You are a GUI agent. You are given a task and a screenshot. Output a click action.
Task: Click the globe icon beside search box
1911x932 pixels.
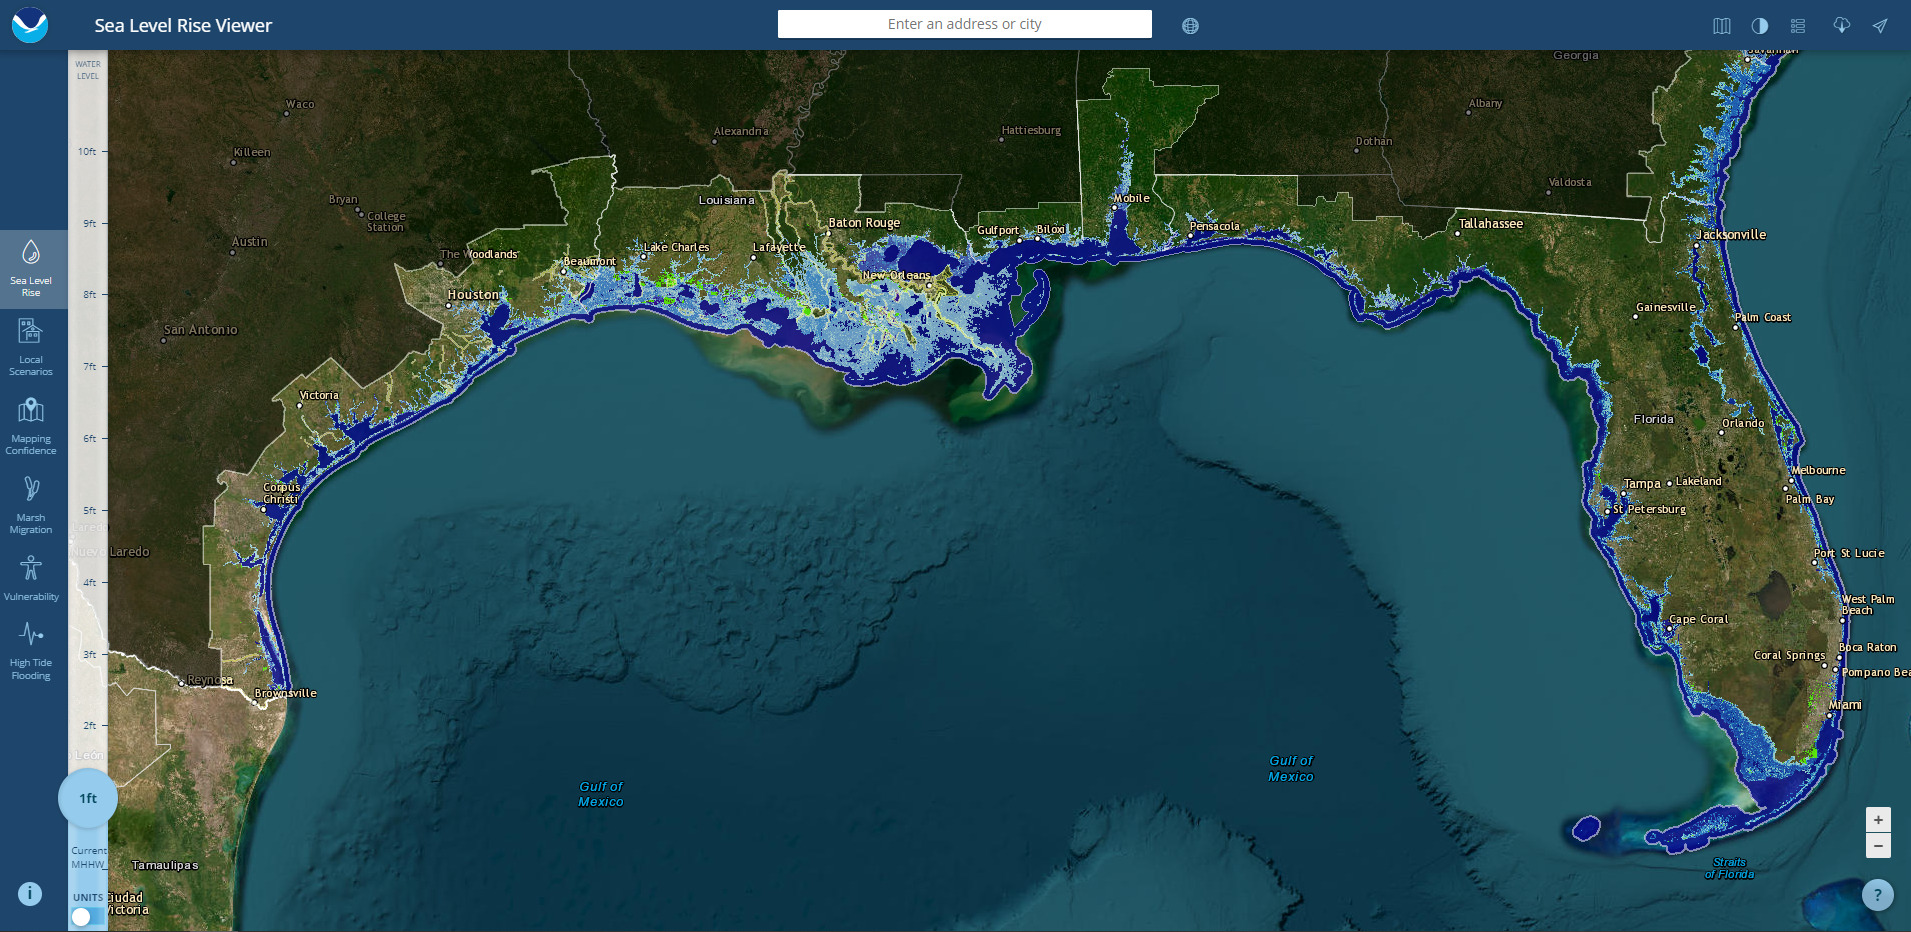(1190, 26)
